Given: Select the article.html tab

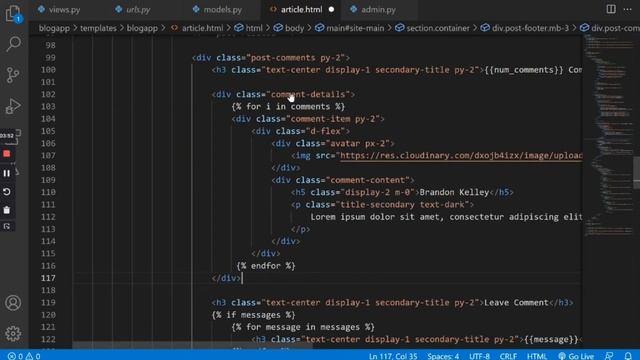Looking at the screenshot, I should point(301,9).
